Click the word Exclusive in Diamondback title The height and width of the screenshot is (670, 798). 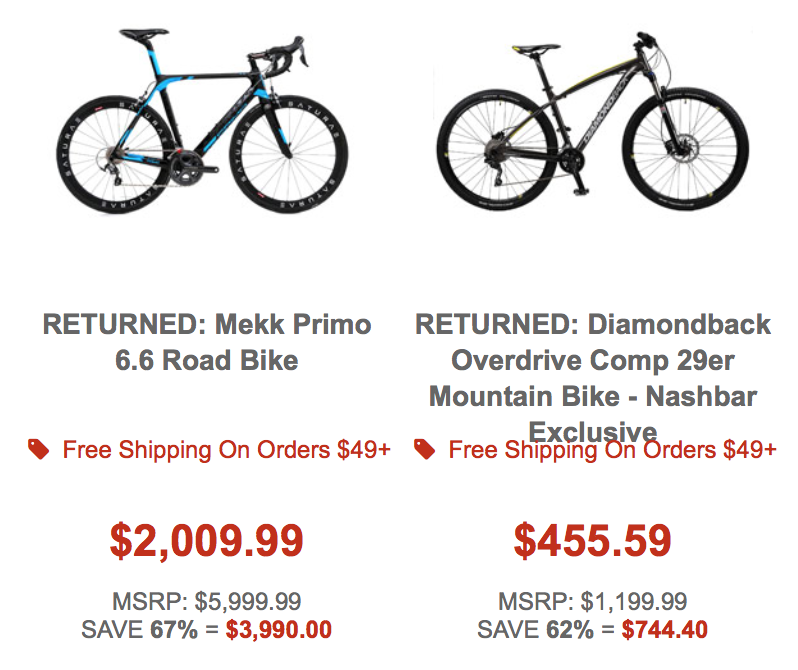point(593,433)
